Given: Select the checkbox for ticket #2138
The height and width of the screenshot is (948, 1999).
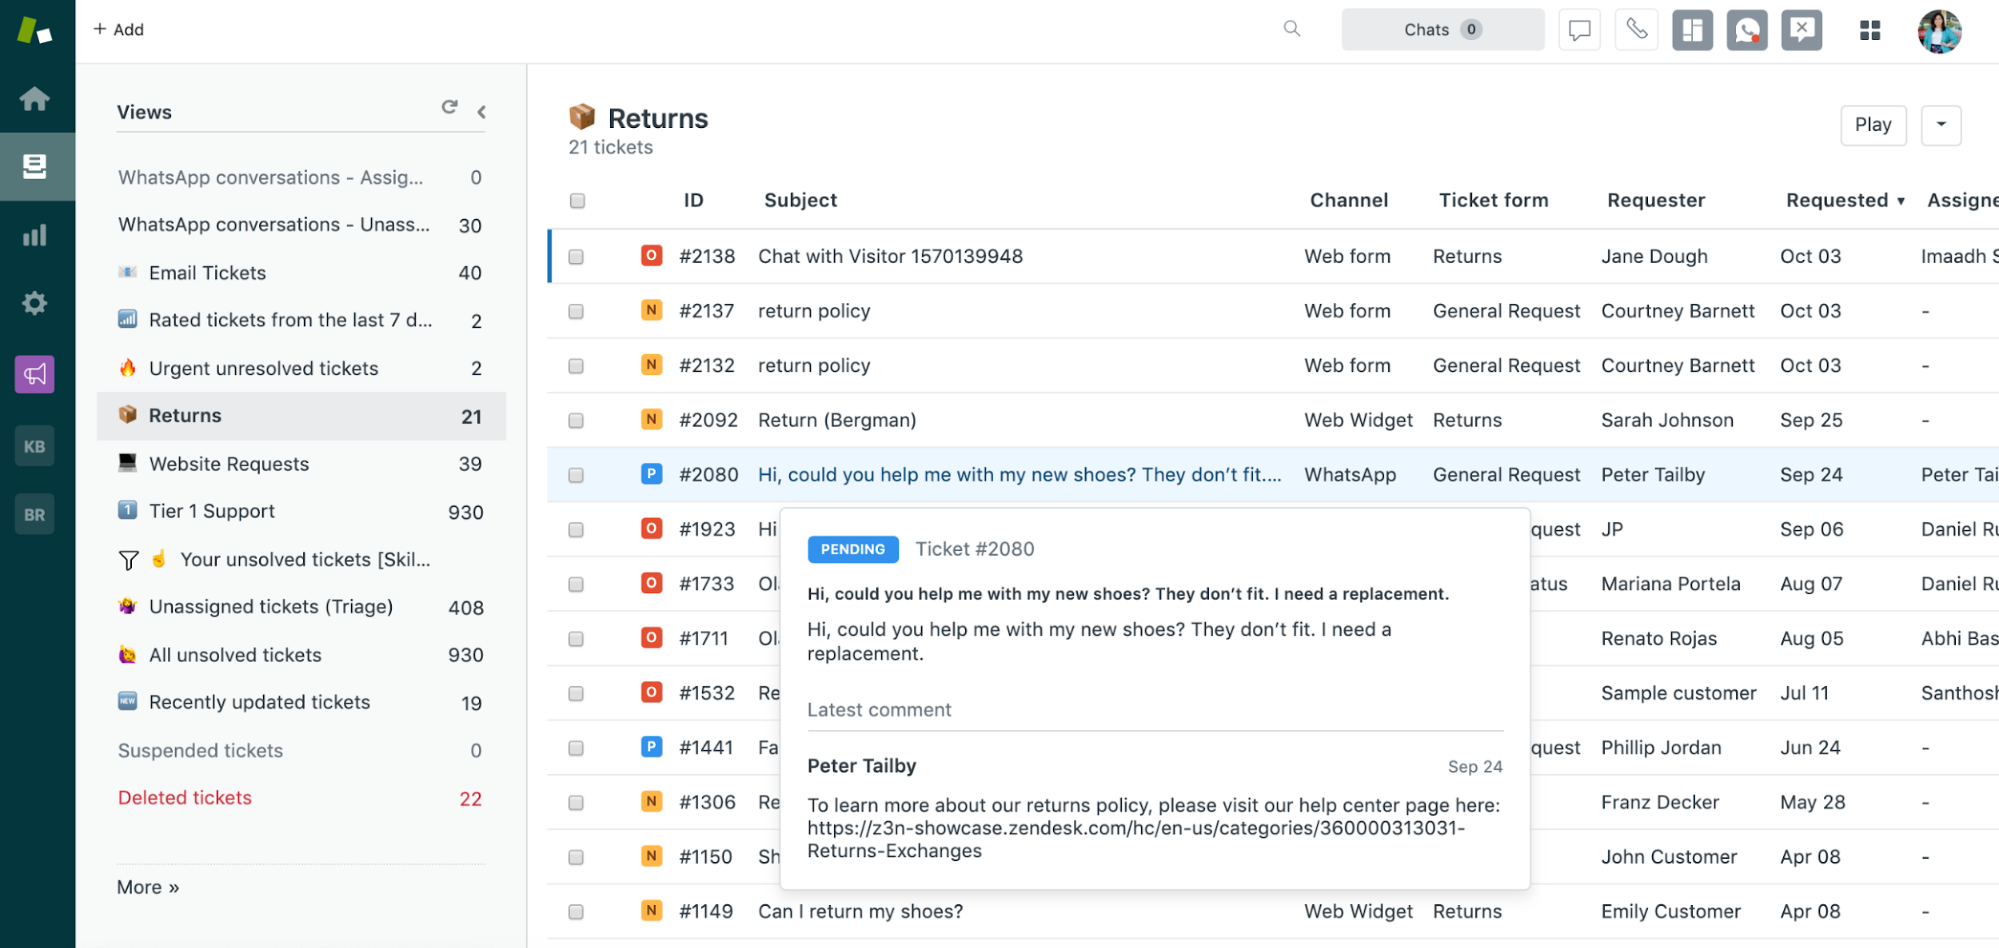Looking at the screenshot, I should coord(577,256).
